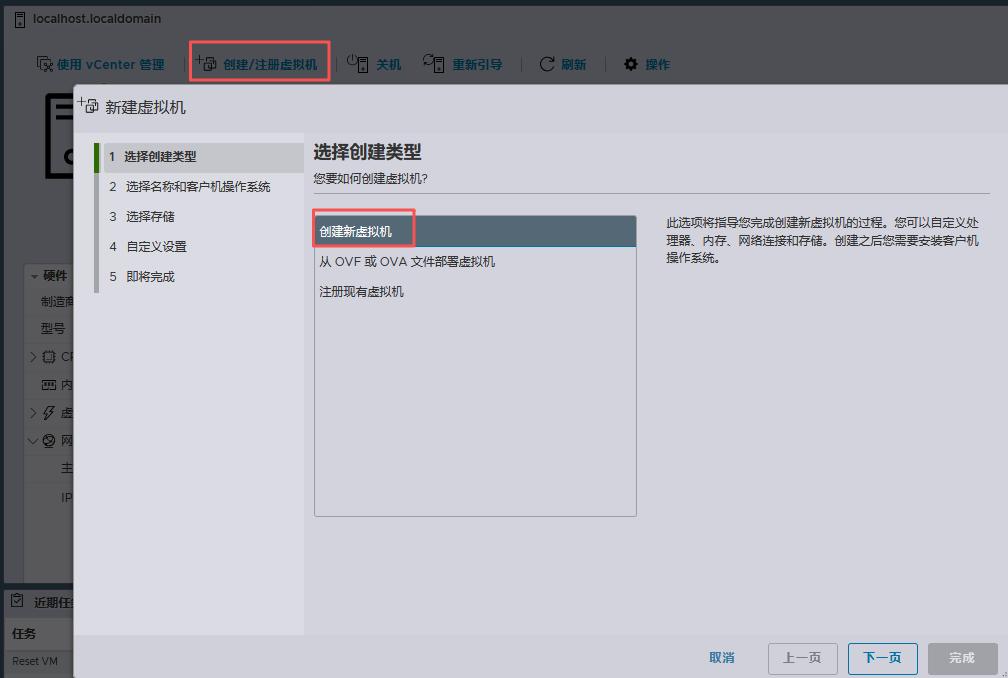The width and height of the screenshot is (1008, 678).
Task: Click the 取消 button
Action: (x=722, y=658)
